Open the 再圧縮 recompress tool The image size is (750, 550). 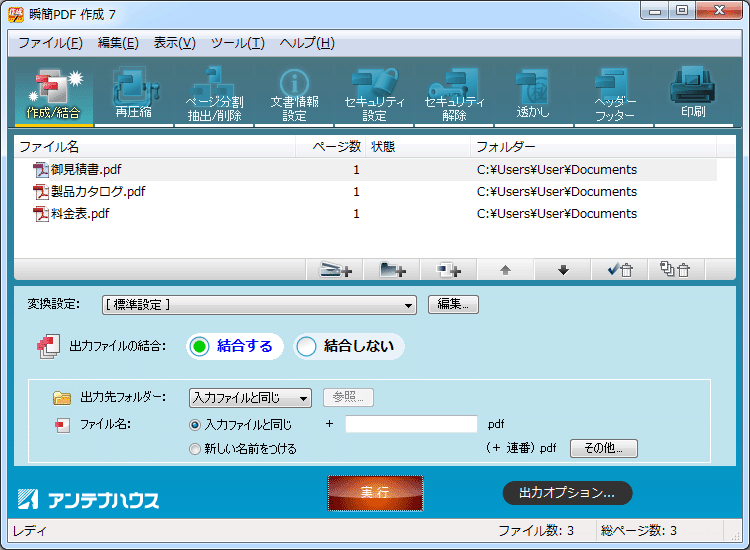click(133, 95)
